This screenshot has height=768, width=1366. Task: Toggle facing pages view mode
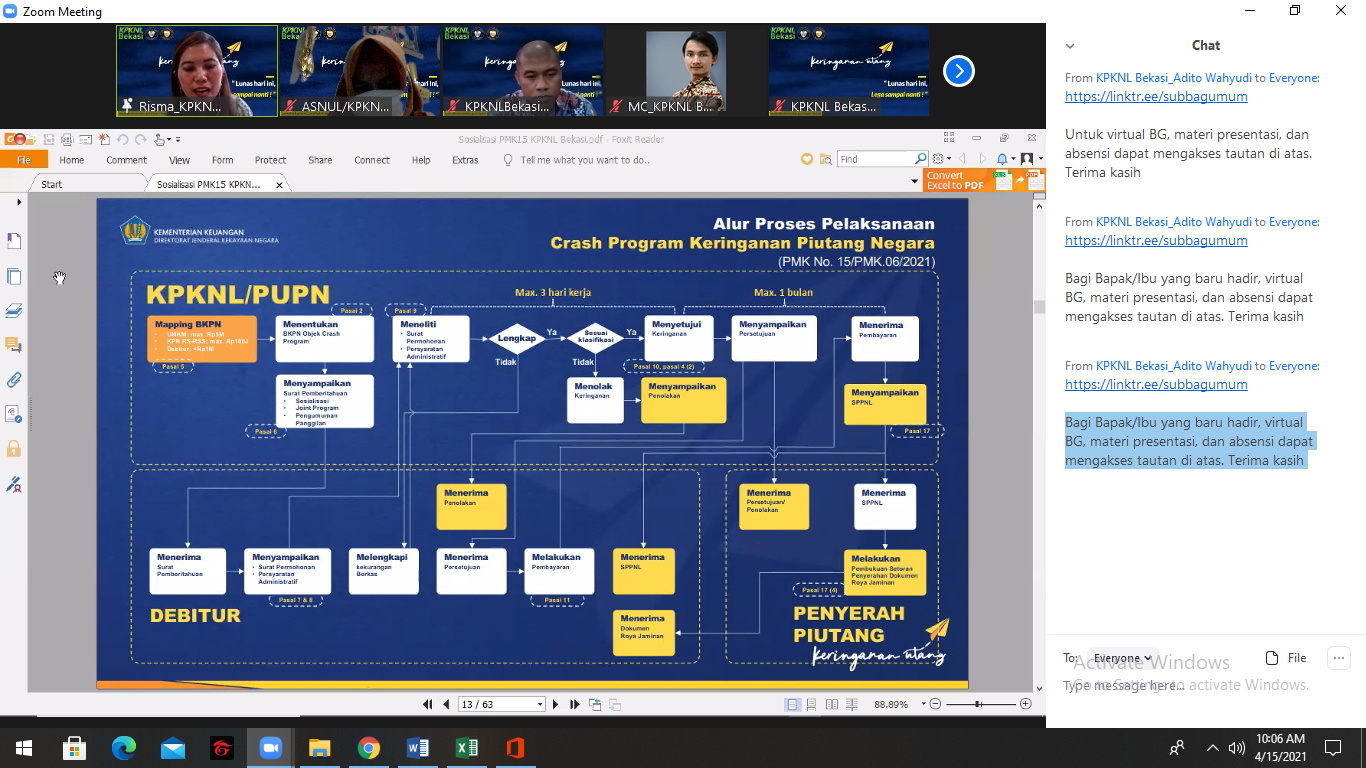coord(831,704)
